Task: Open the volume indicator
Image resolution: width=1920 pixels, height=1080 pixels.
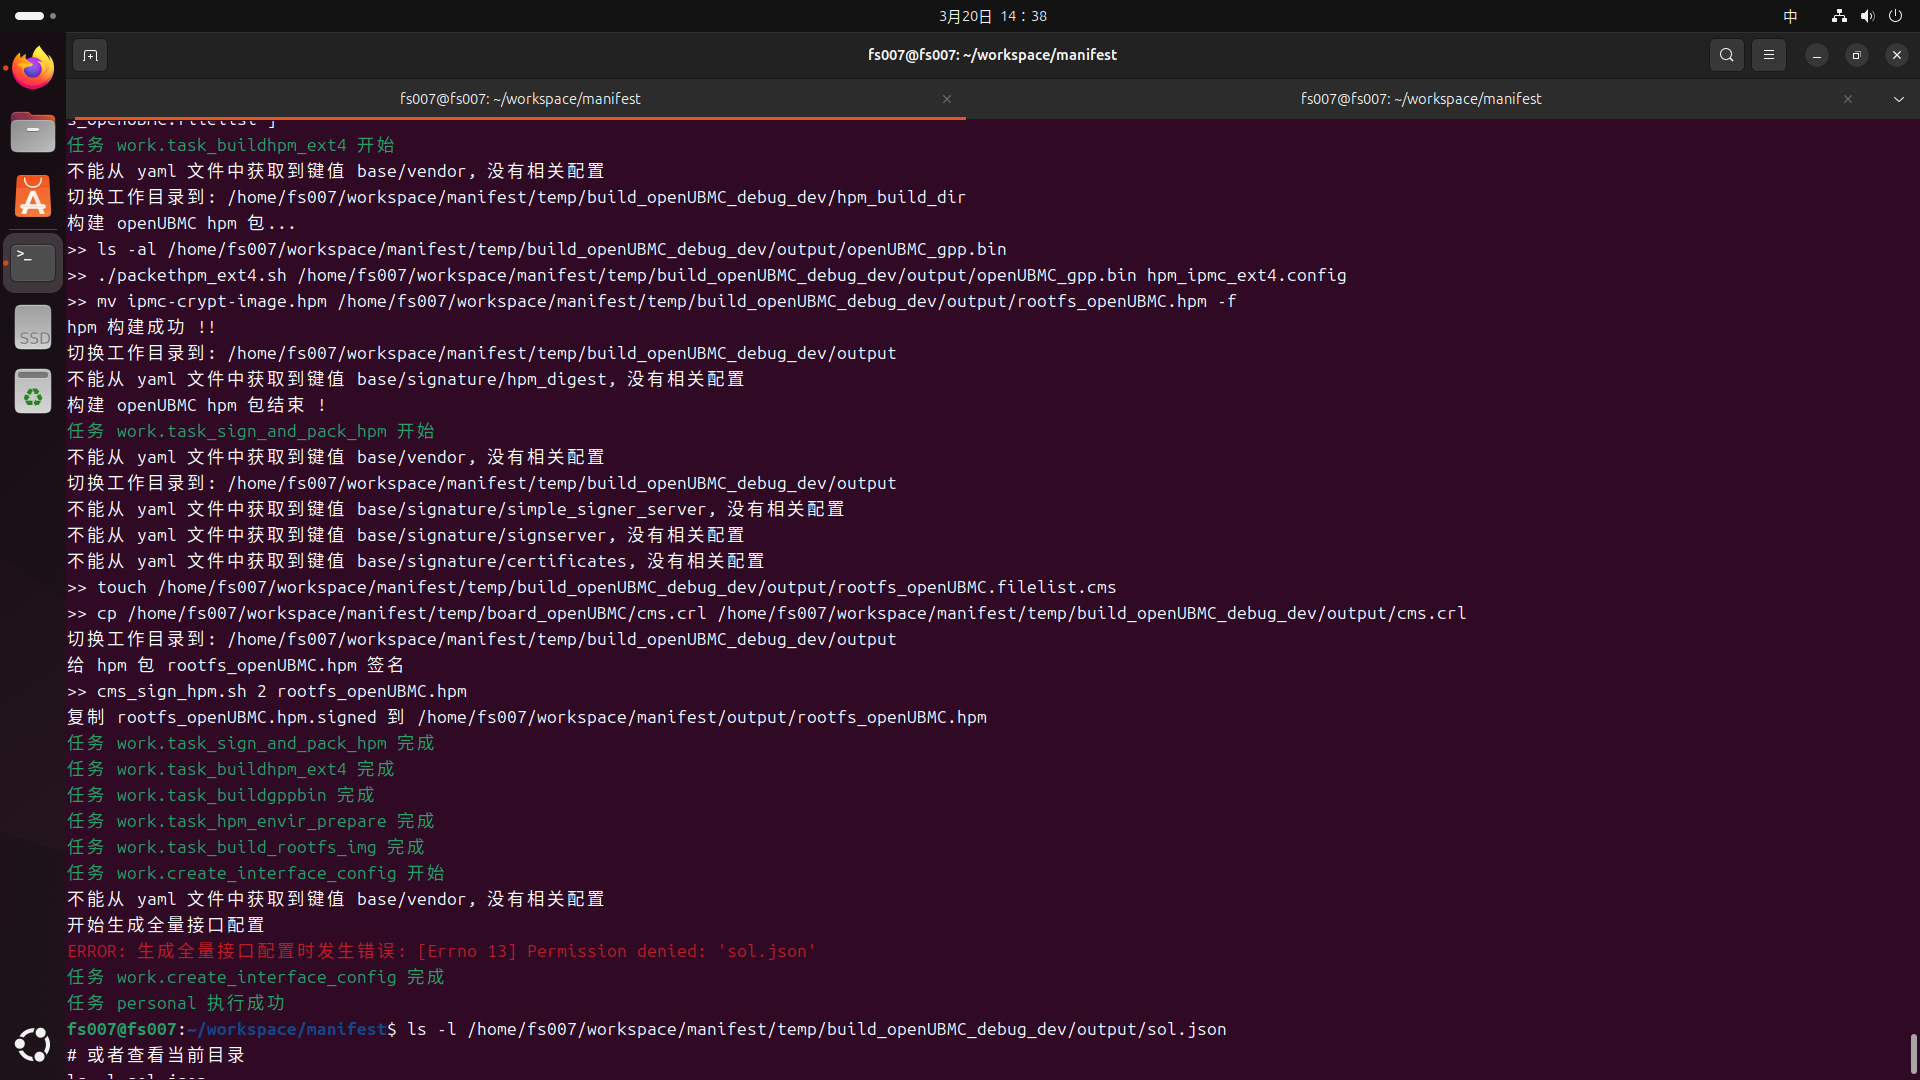Action: coord(1867,16)
